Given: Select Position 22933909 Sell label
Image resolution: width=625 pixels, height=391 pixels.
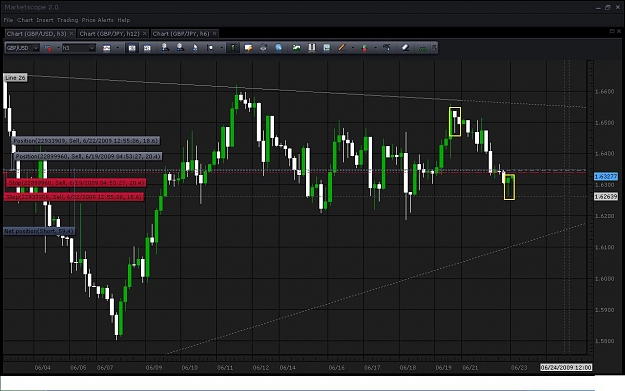Looking at the screenshot, I should pos(86,141).
